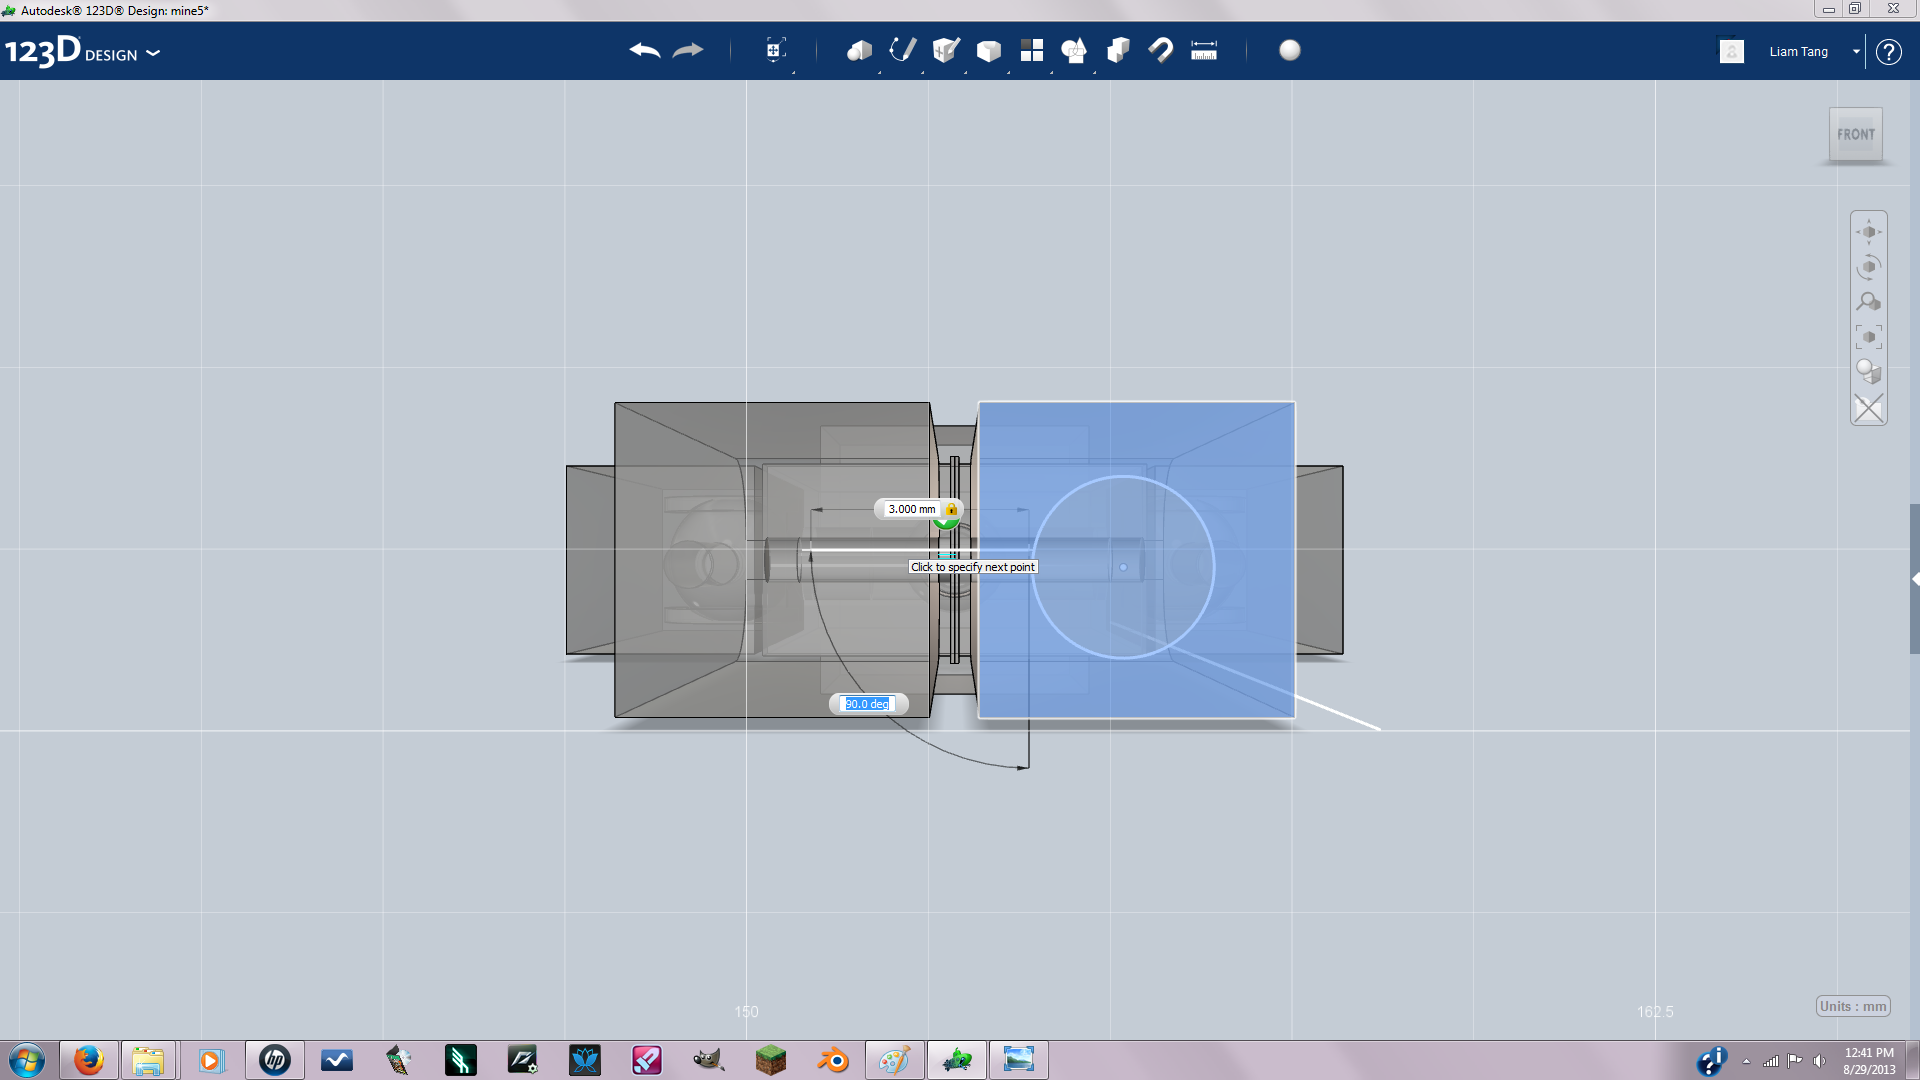Image resolution: width=1920 pixels, height=1080 pixels.
Task: Open the Modify tools
Action: point(988,50)
